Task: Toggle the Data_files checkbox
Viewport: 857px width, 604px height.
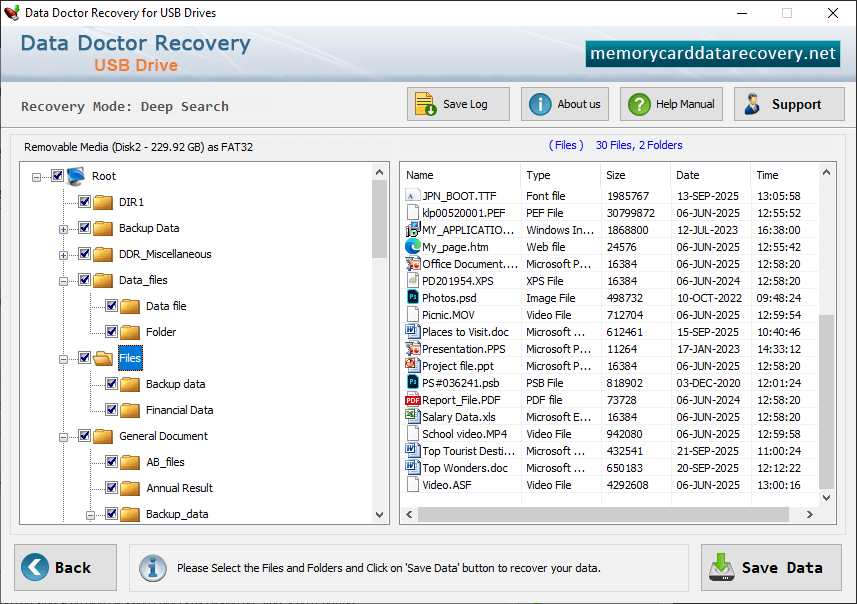Action: tap(84, 279)
